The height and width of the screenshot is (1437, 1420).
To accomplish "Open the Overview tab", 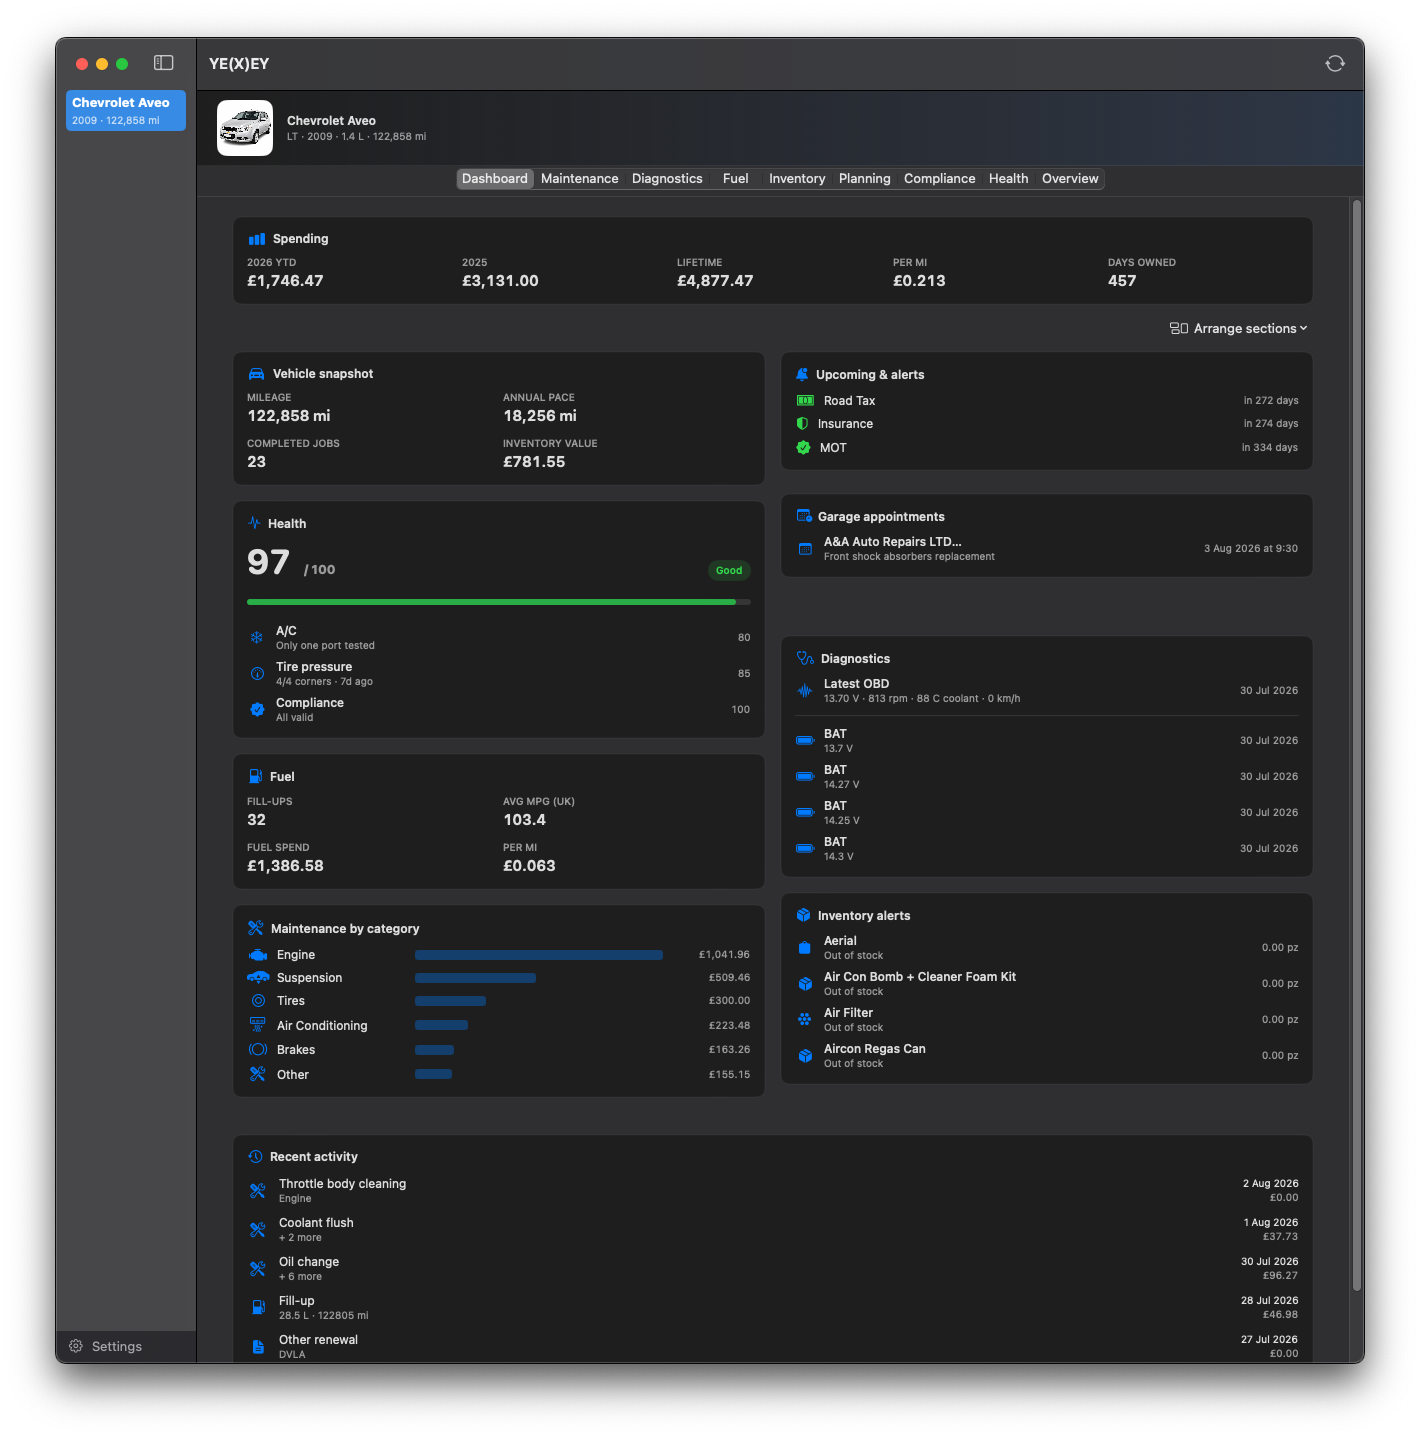I will pos(1070,179).
